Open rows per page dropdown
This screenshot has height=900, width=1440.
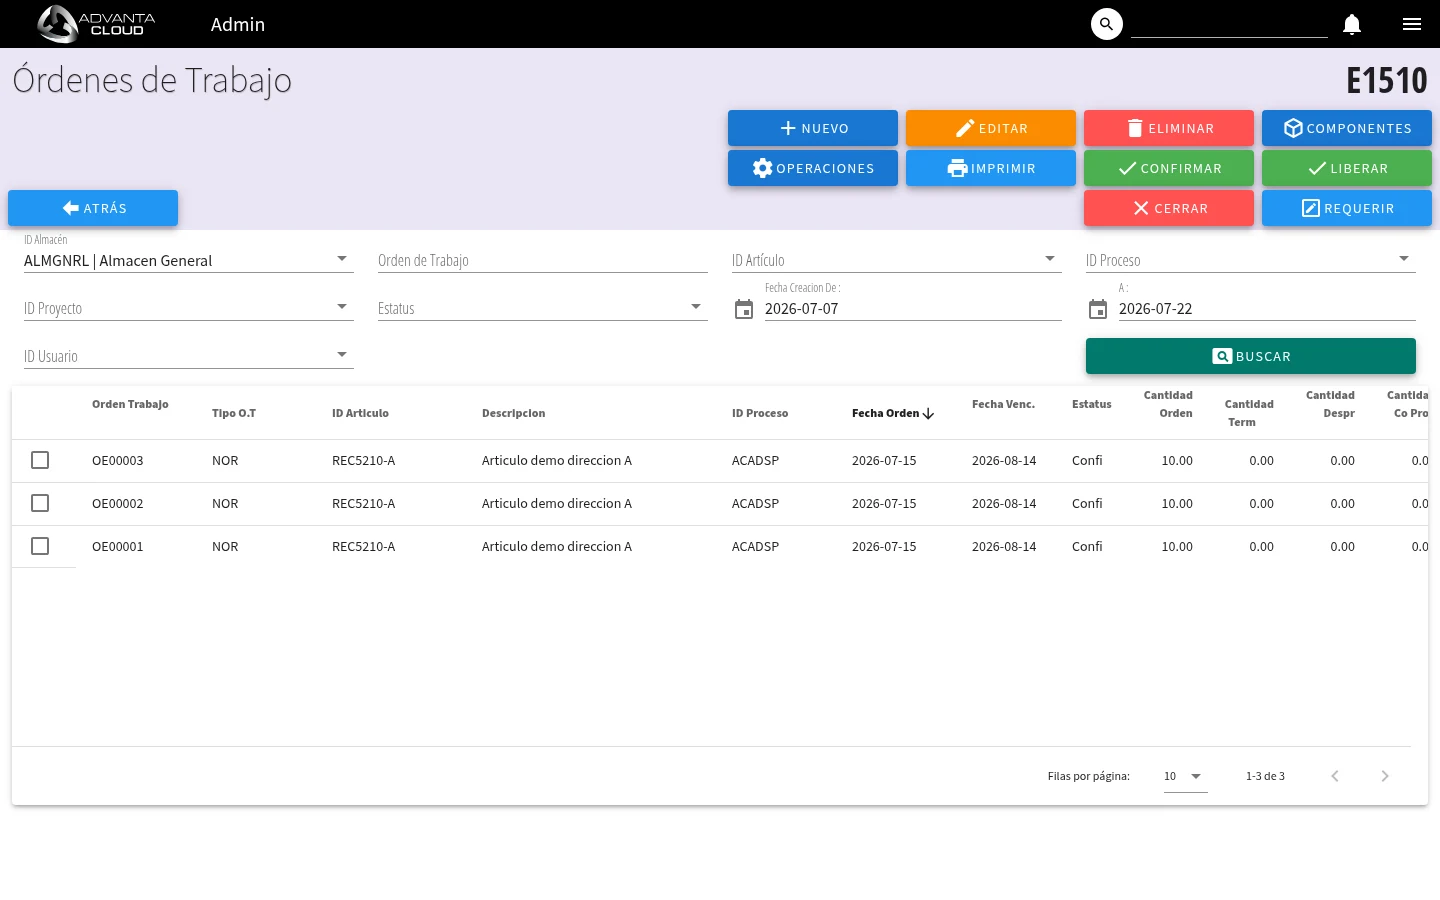(1186, 776)
